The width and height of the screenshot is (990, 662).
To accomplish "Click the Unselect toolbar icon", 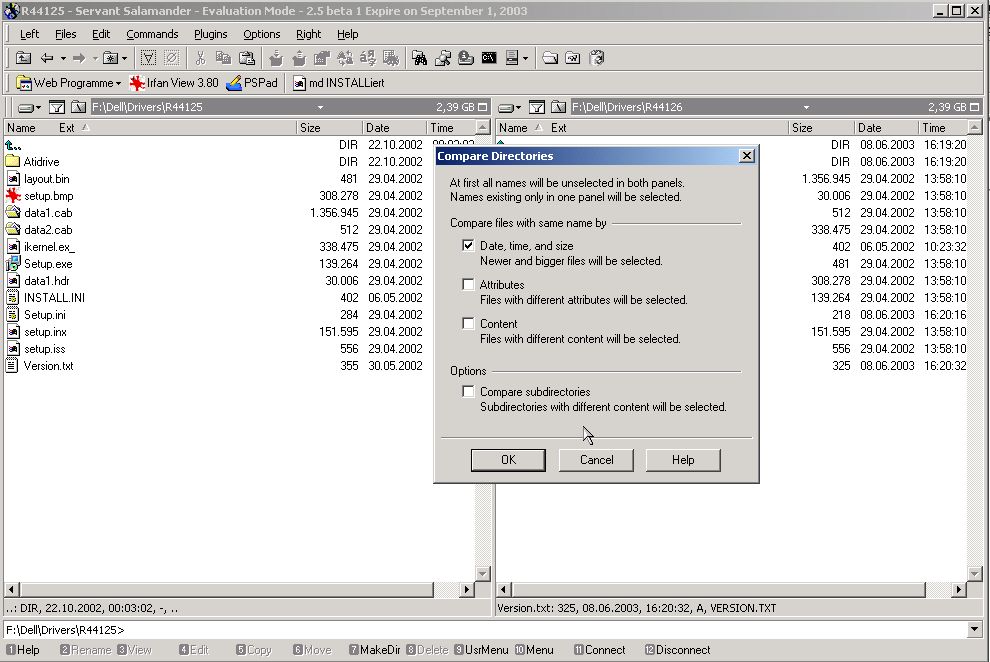I will coord(171,58).
